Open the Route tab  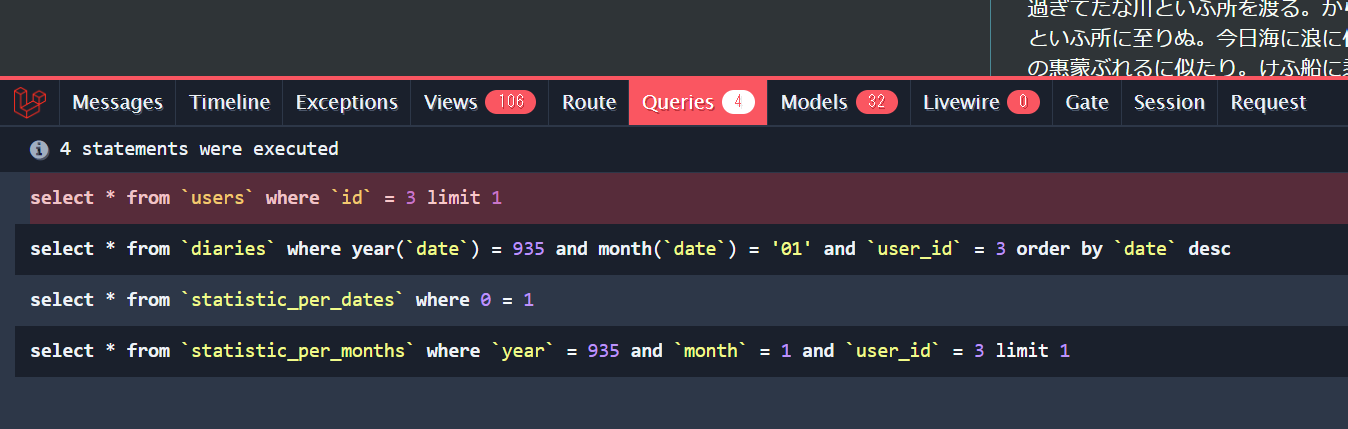click(x=589, y=102)
